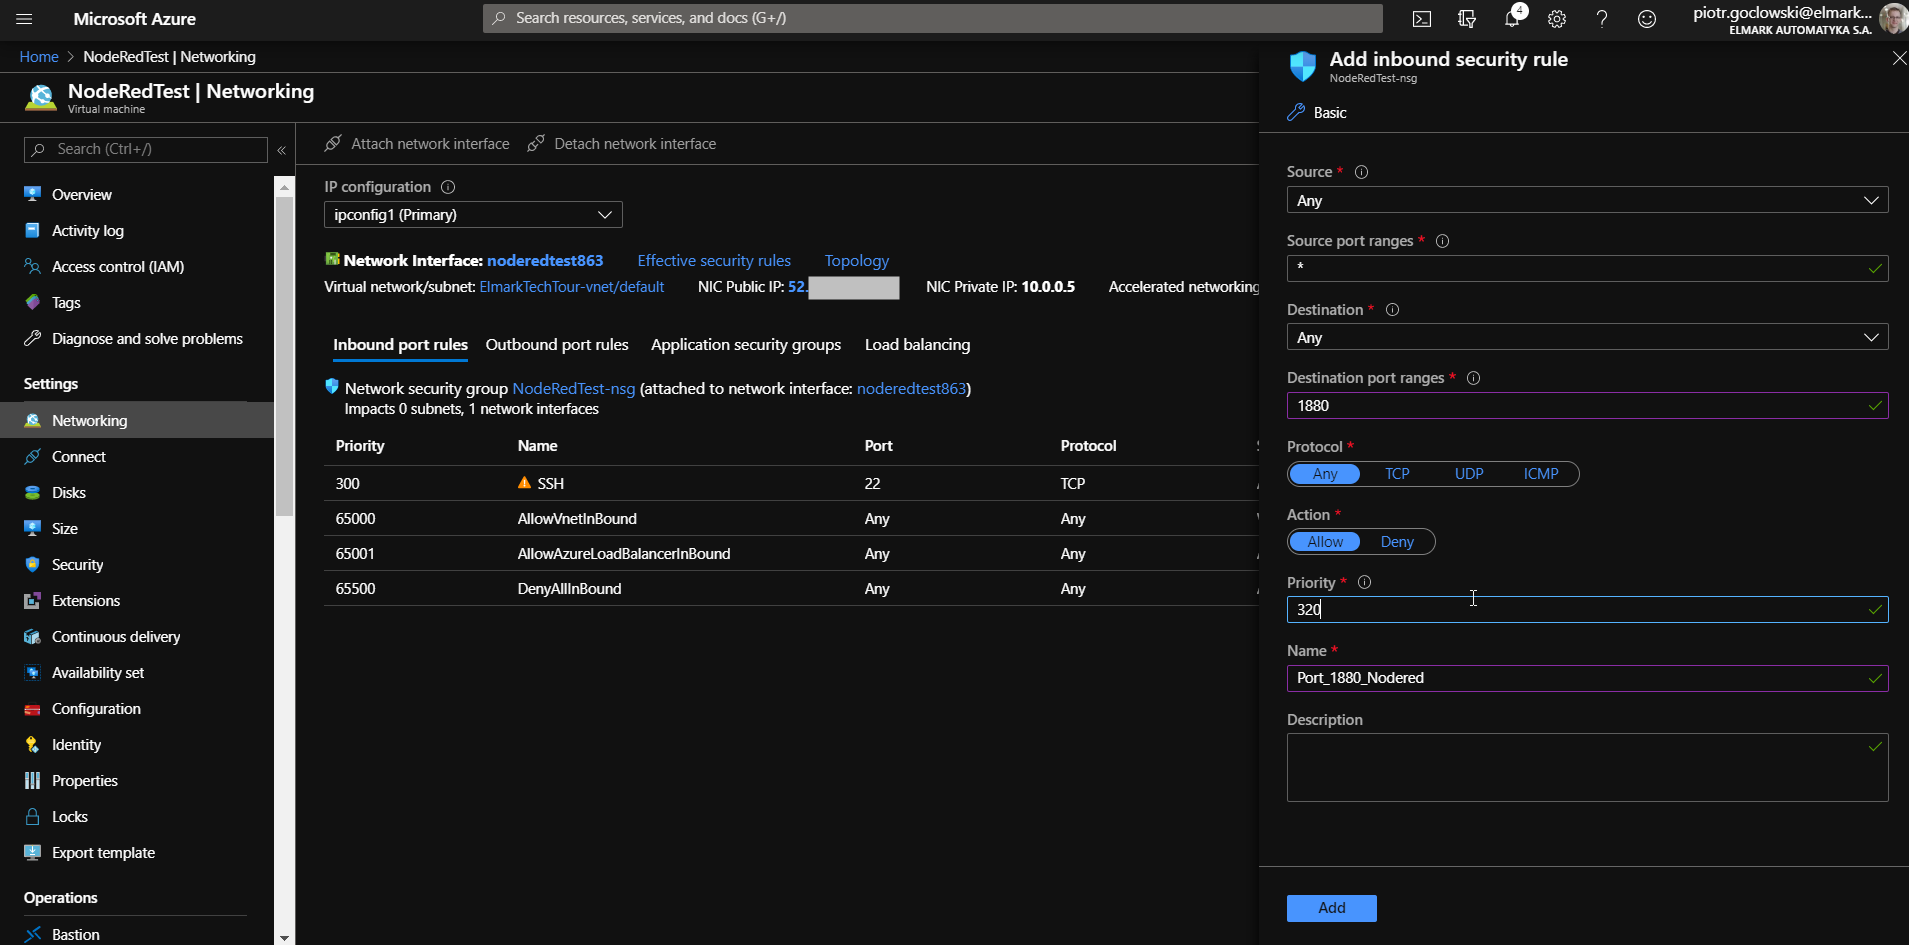Select TCP protocol option
This screenshot has height=945, width=1909.
point(1397,474)
